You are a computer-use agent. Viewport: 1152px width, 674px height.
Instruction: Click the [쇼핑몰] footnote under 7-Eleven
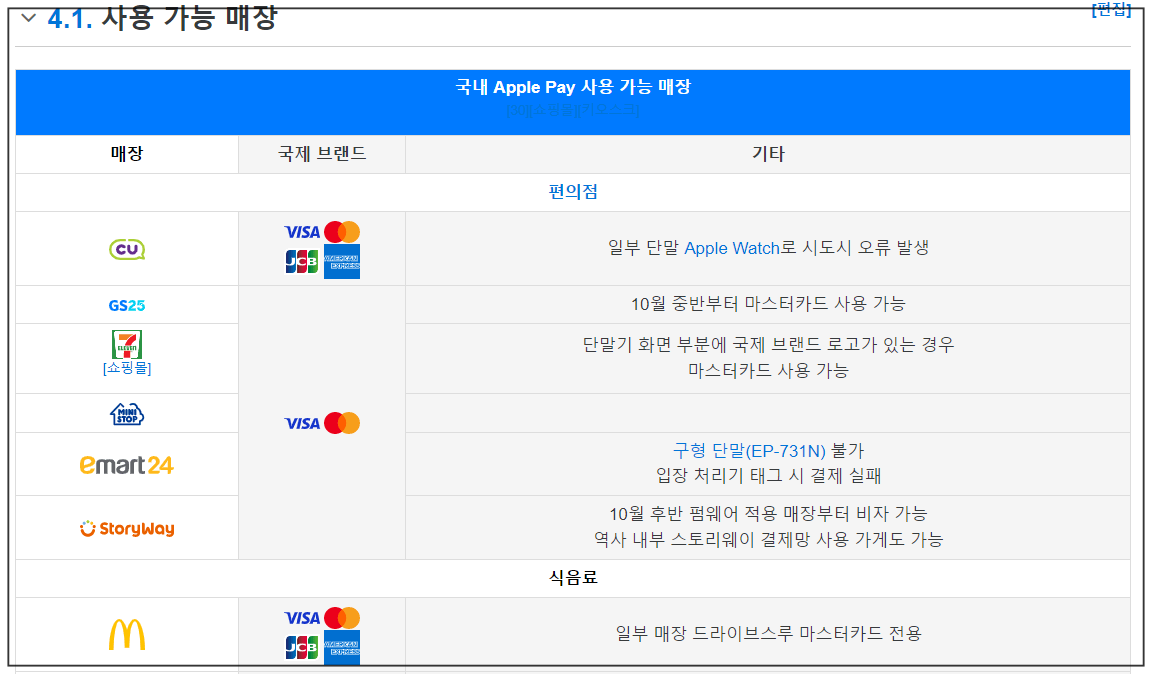127,368
